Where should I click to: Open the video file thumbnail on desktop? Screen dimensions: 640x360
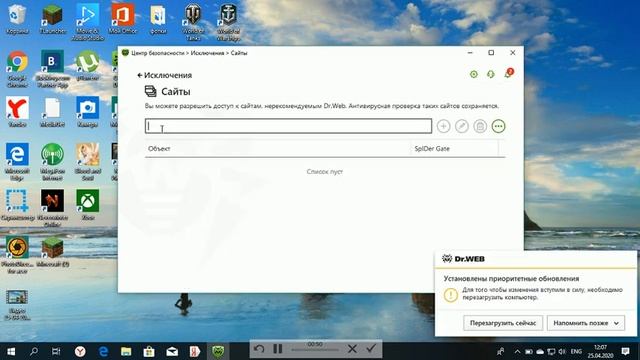[17, 304]
